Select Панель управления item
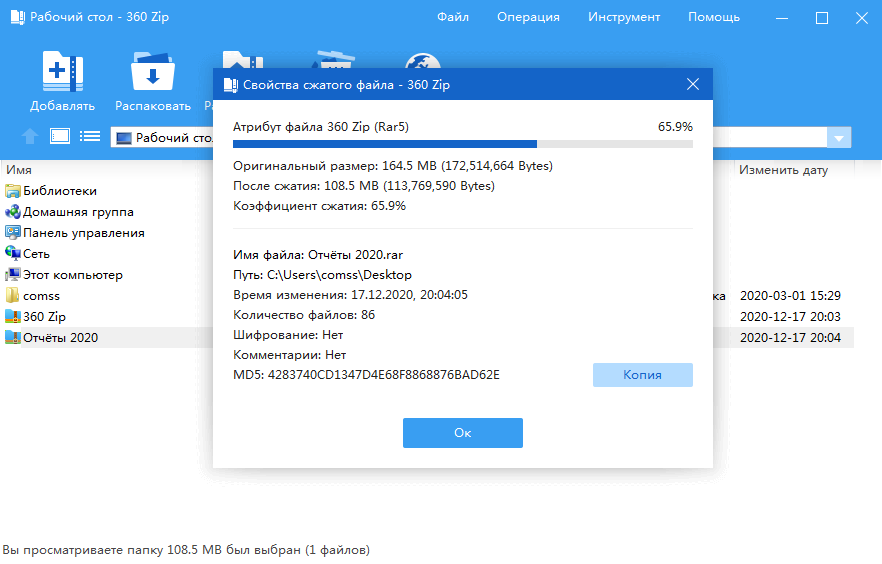Viewport: 882px width, 564px height. click(84, 233)
